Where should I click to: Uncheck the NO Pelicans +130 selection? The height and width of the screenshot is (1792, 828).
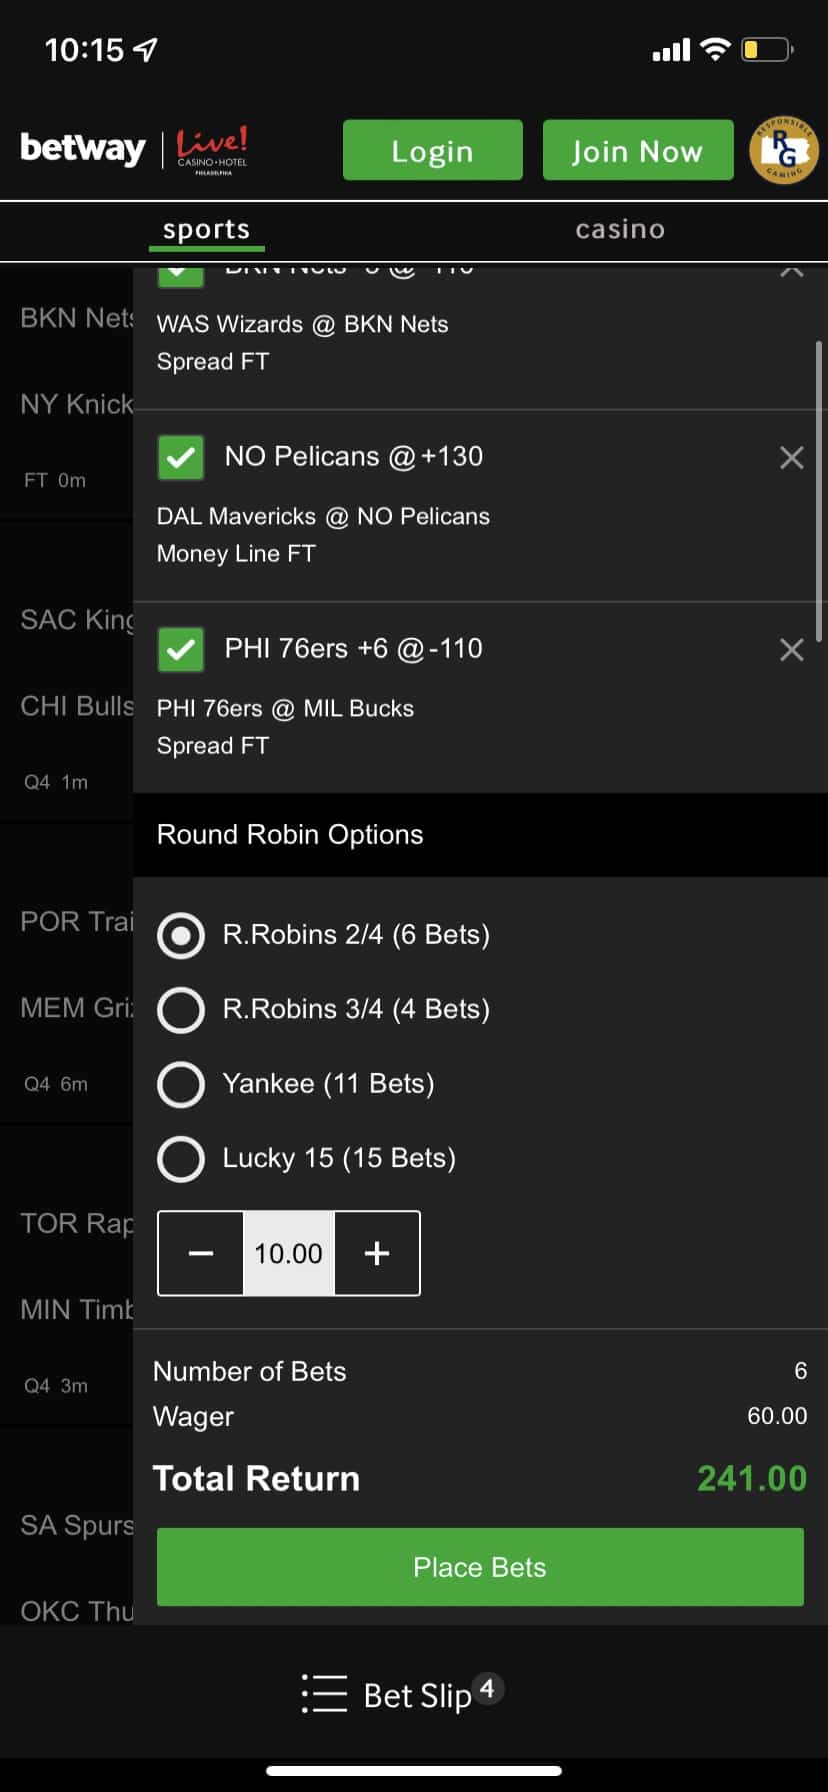pyautogui.click(x=180, y=457)
